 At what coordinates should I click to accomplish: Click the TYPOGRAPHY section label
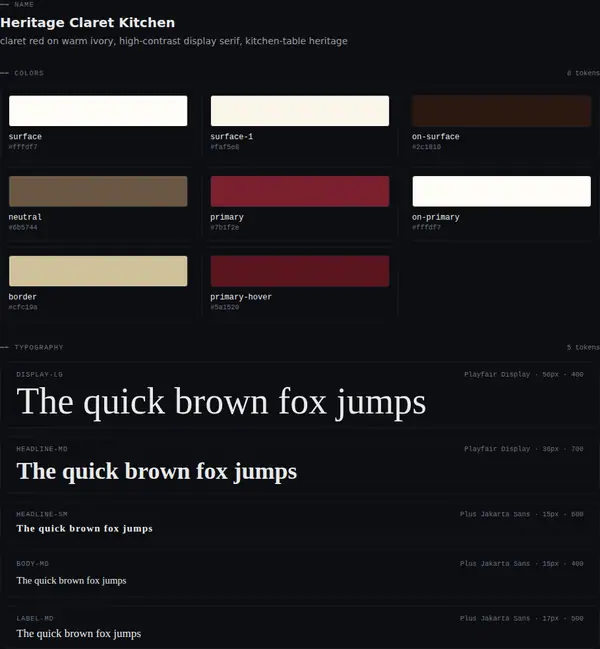tap(39, 347)
